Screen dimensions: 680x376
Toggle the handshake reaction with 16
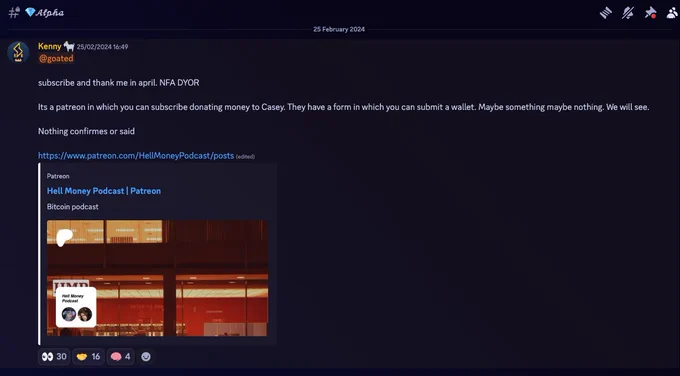coord(88,356)
